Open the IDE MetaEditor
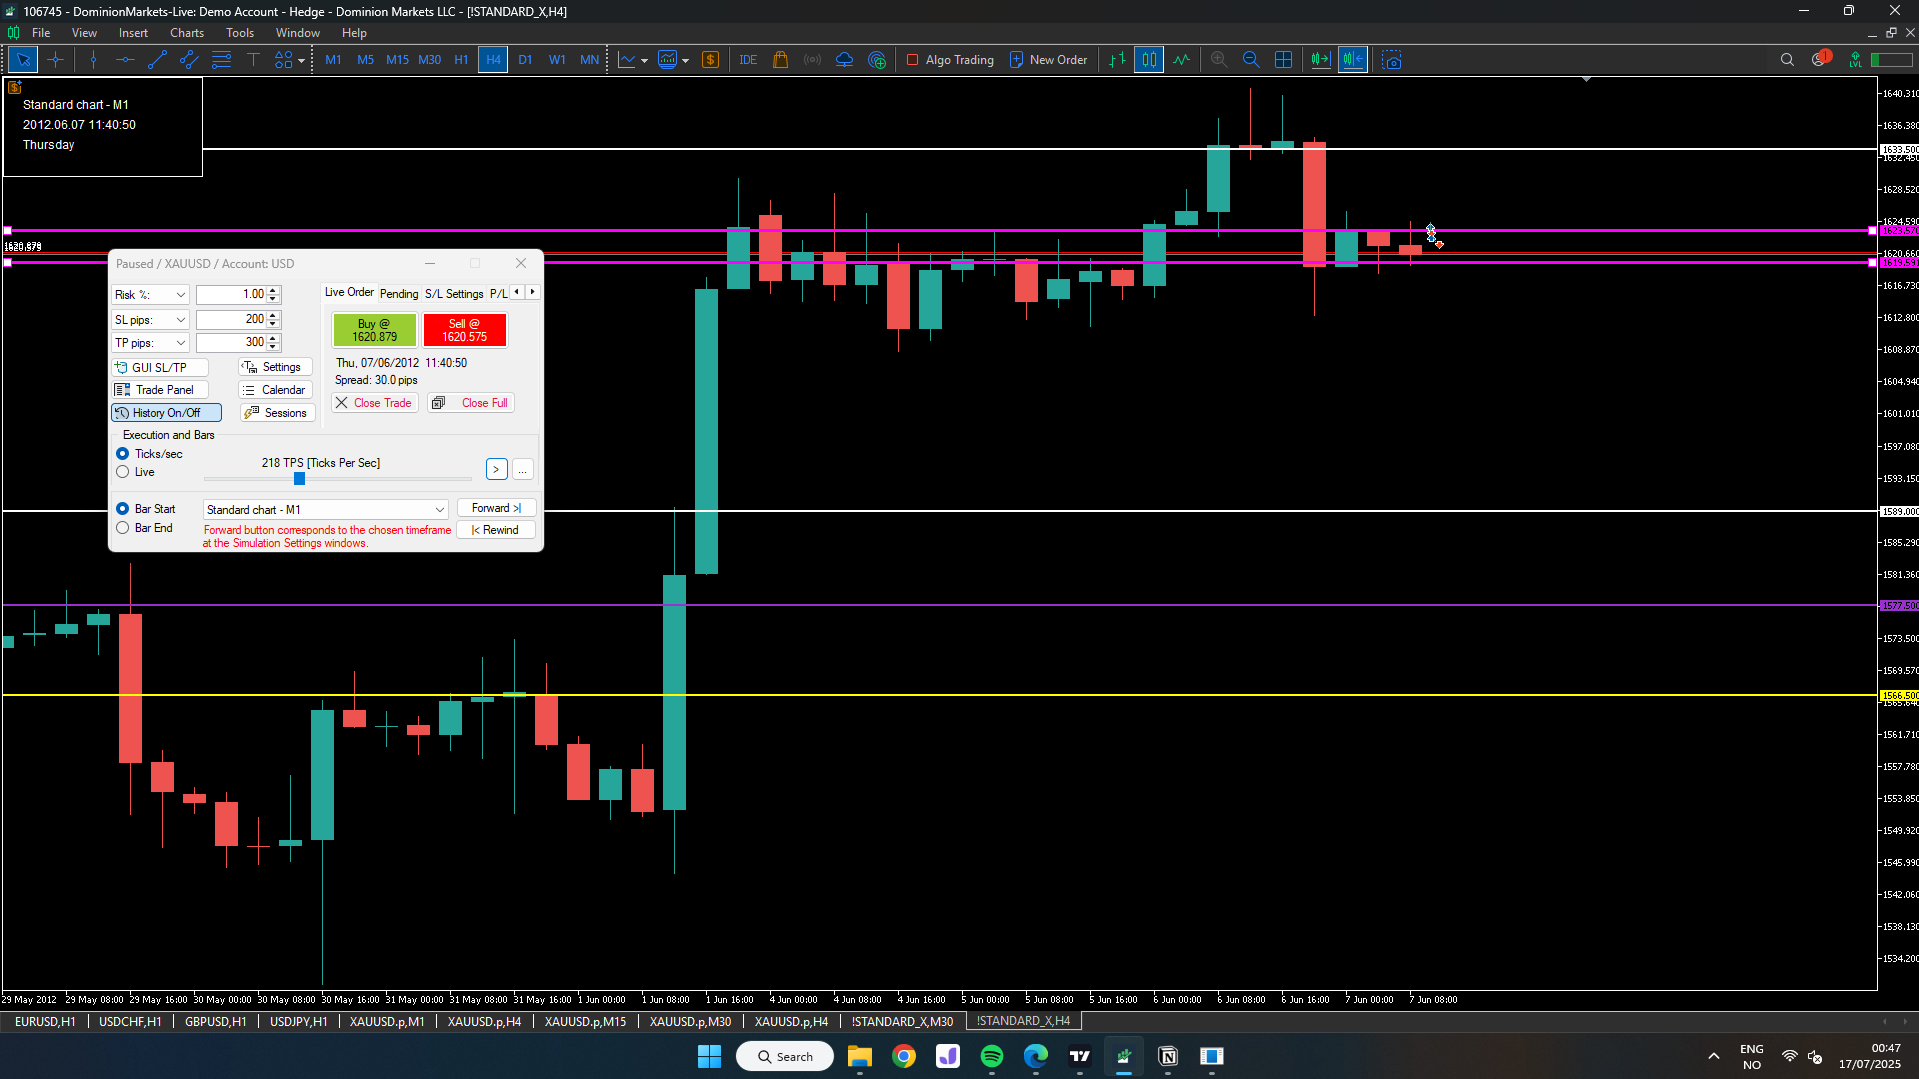 point(748,60)
